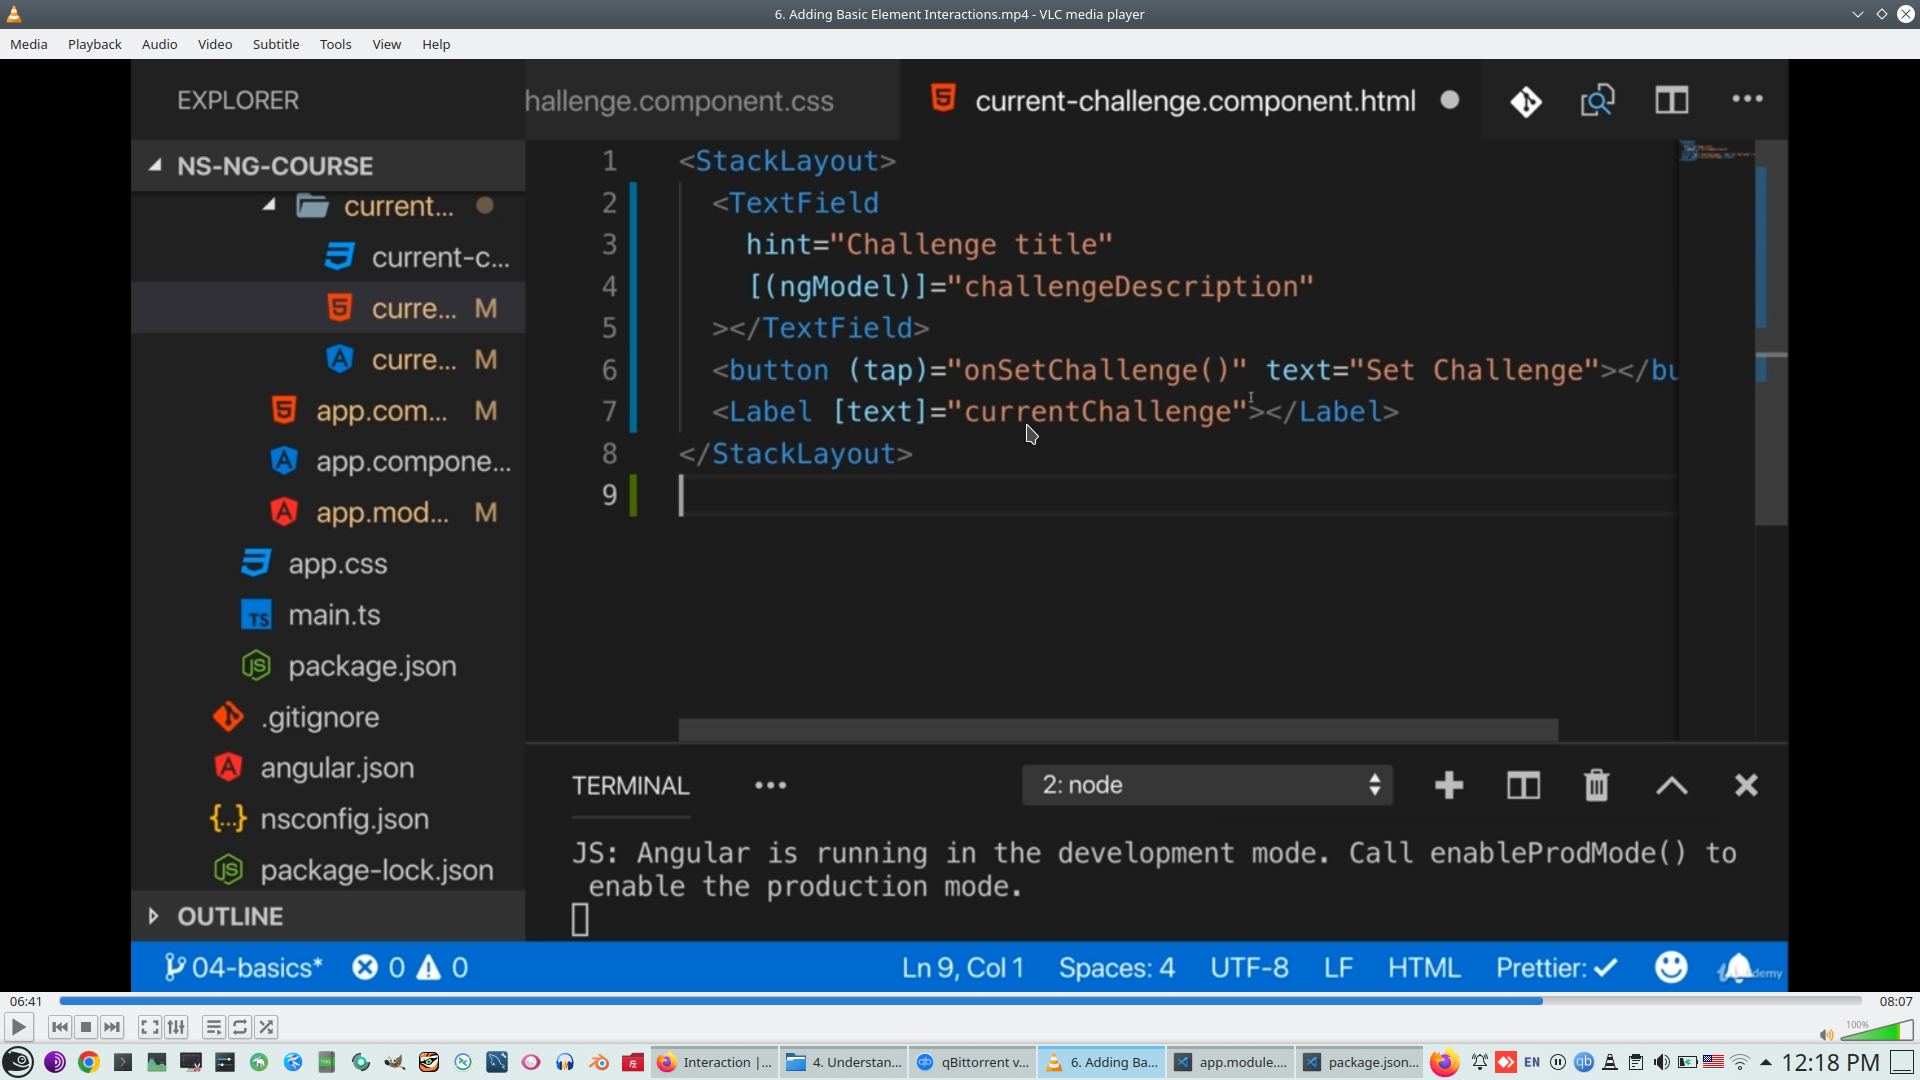The height and width of the screenshot is (1080, 1920).
Task: Open the Subtitle menu
Action: [275, 44]
